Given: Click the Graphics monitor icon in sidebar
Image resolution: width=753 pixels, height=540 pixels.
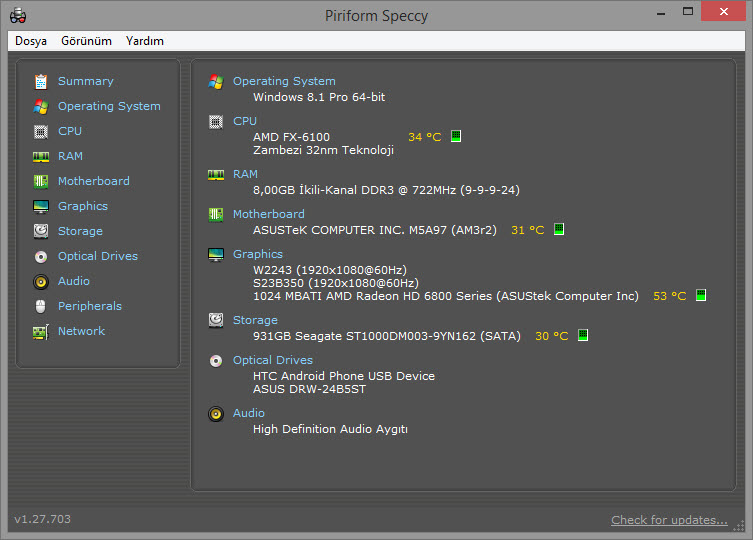Looking at the screenshot, I should click(41, 207).
